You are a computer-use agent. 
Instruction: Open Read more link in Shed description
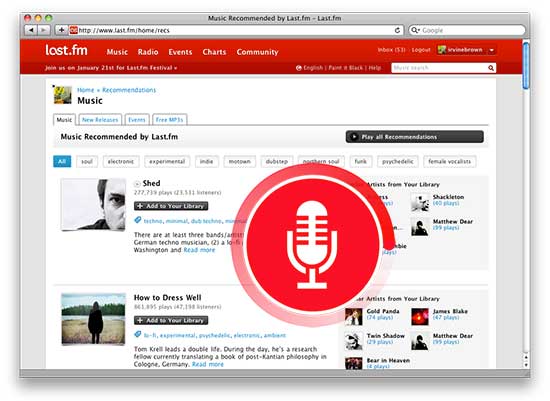(x=199, y=250)
